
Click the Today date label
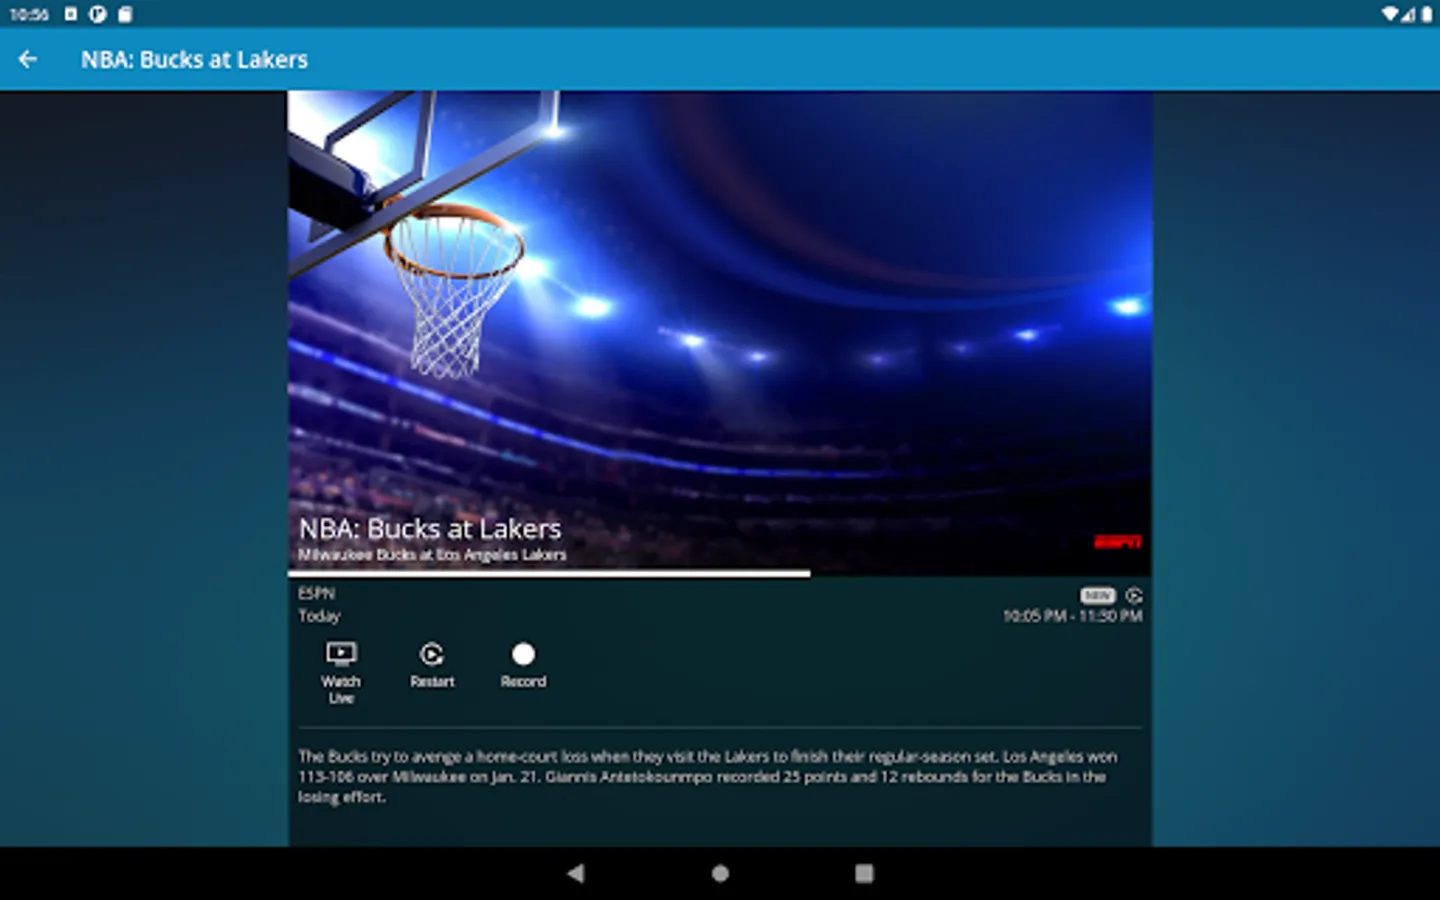pos(319,616)
